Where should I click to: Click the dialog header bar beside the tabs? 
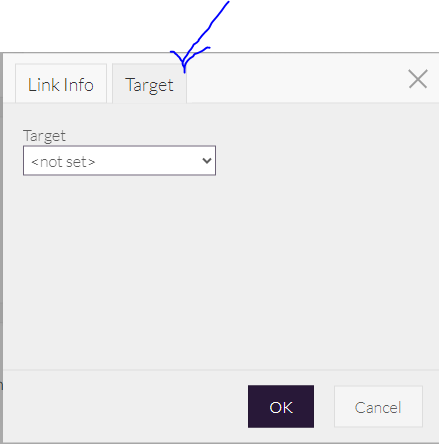tap(297, 80)
